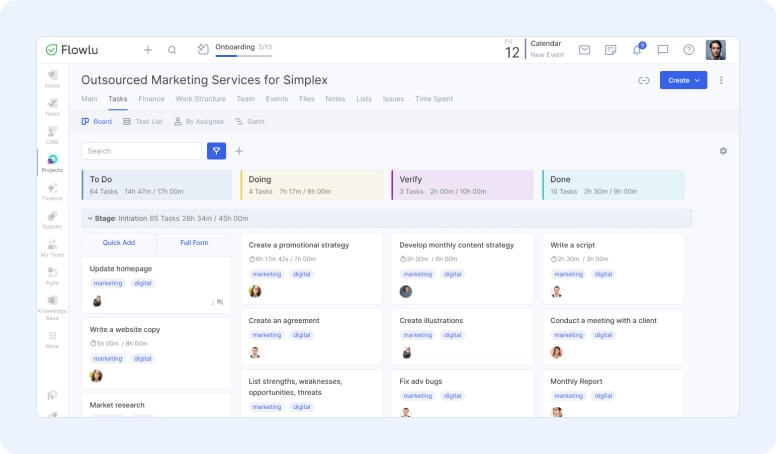Click the mail envelope icon
This screenshot has width=776, height=454.
584,50
